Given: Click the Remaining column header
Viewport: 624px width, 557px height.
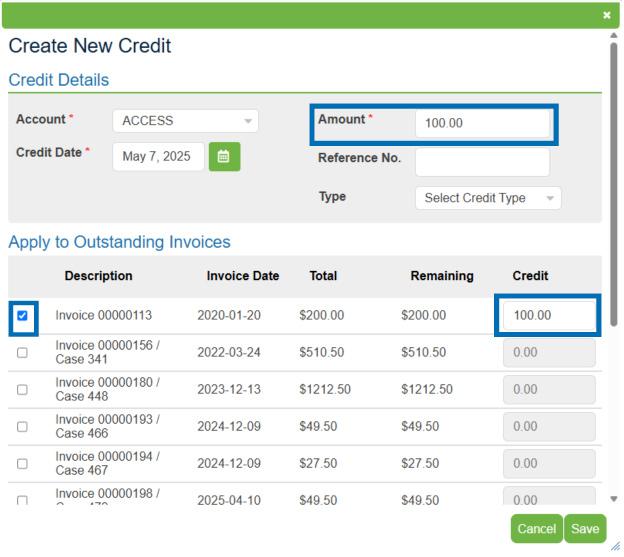Looking at the screenshot, I should point(441,276).
